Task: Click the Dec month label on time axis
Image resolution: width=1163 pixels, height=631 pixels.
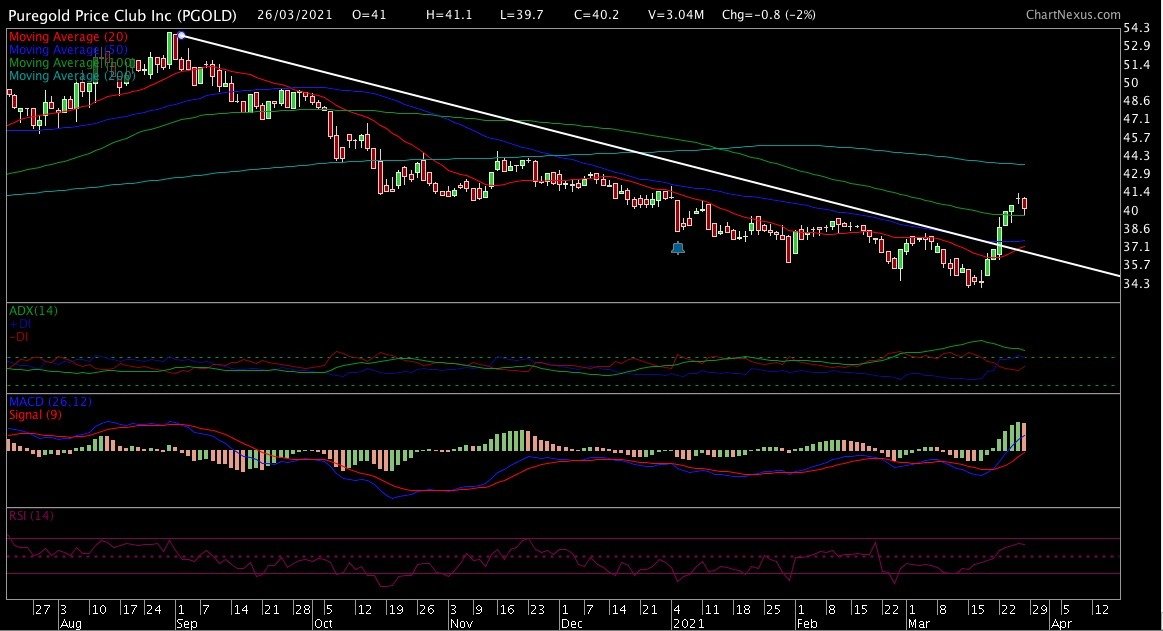Action: (572, 624)
